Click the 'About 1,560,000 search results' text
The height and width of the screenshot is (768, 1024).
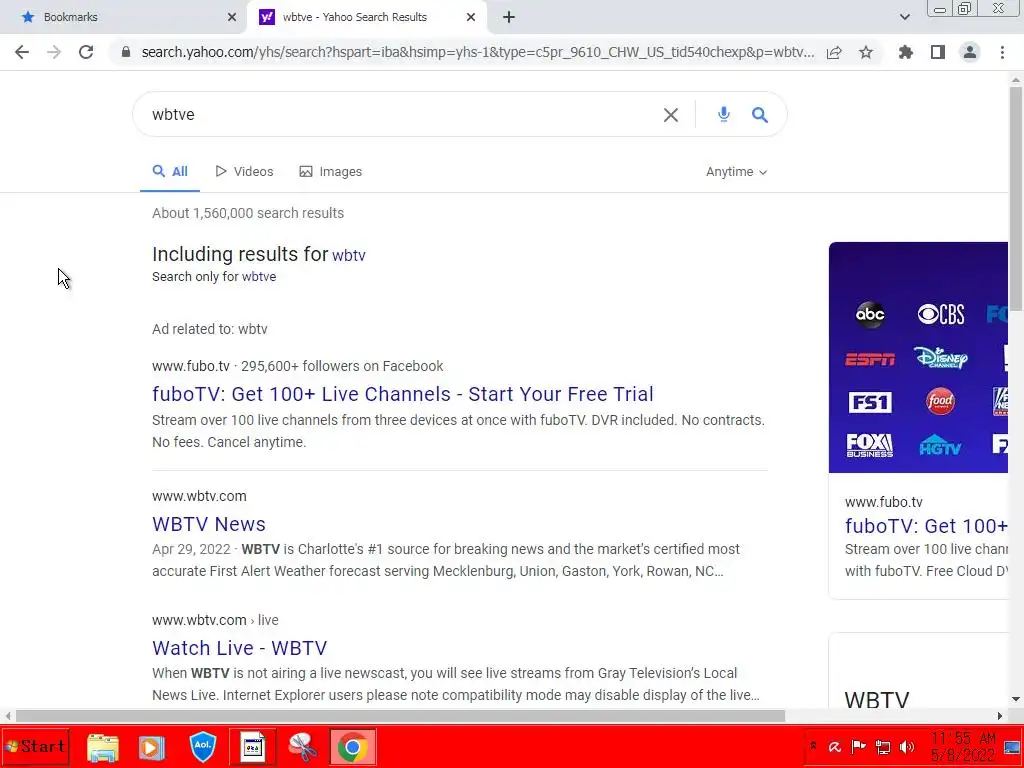coord(248,213)
